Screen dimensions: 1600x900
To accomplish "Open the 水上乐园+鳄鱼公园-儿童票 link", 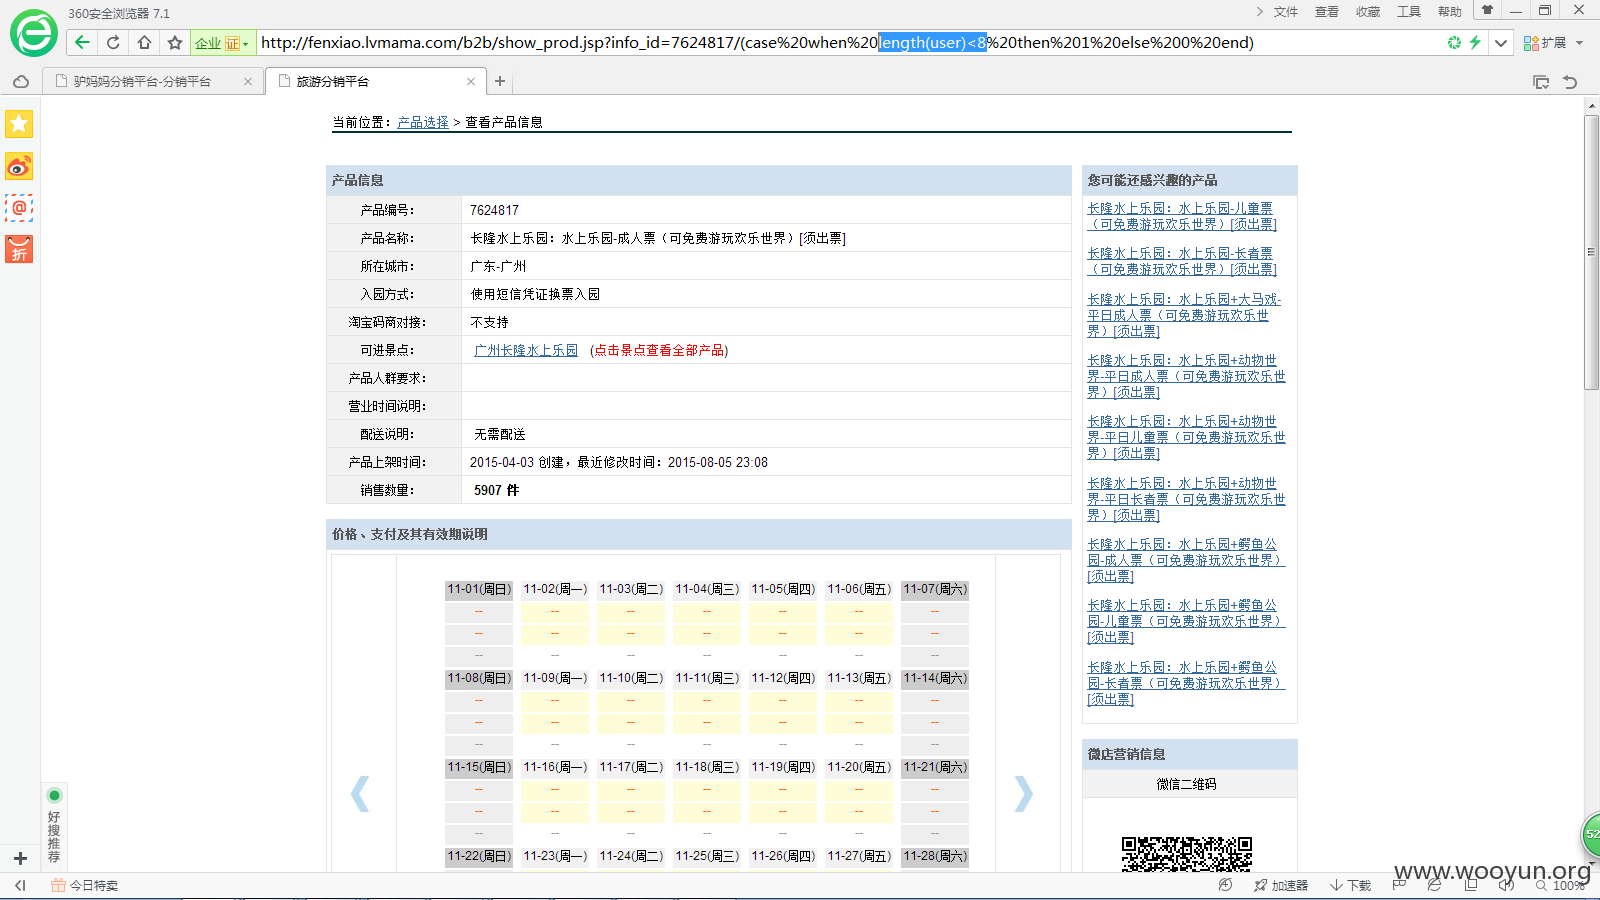I will [1186, 621].
